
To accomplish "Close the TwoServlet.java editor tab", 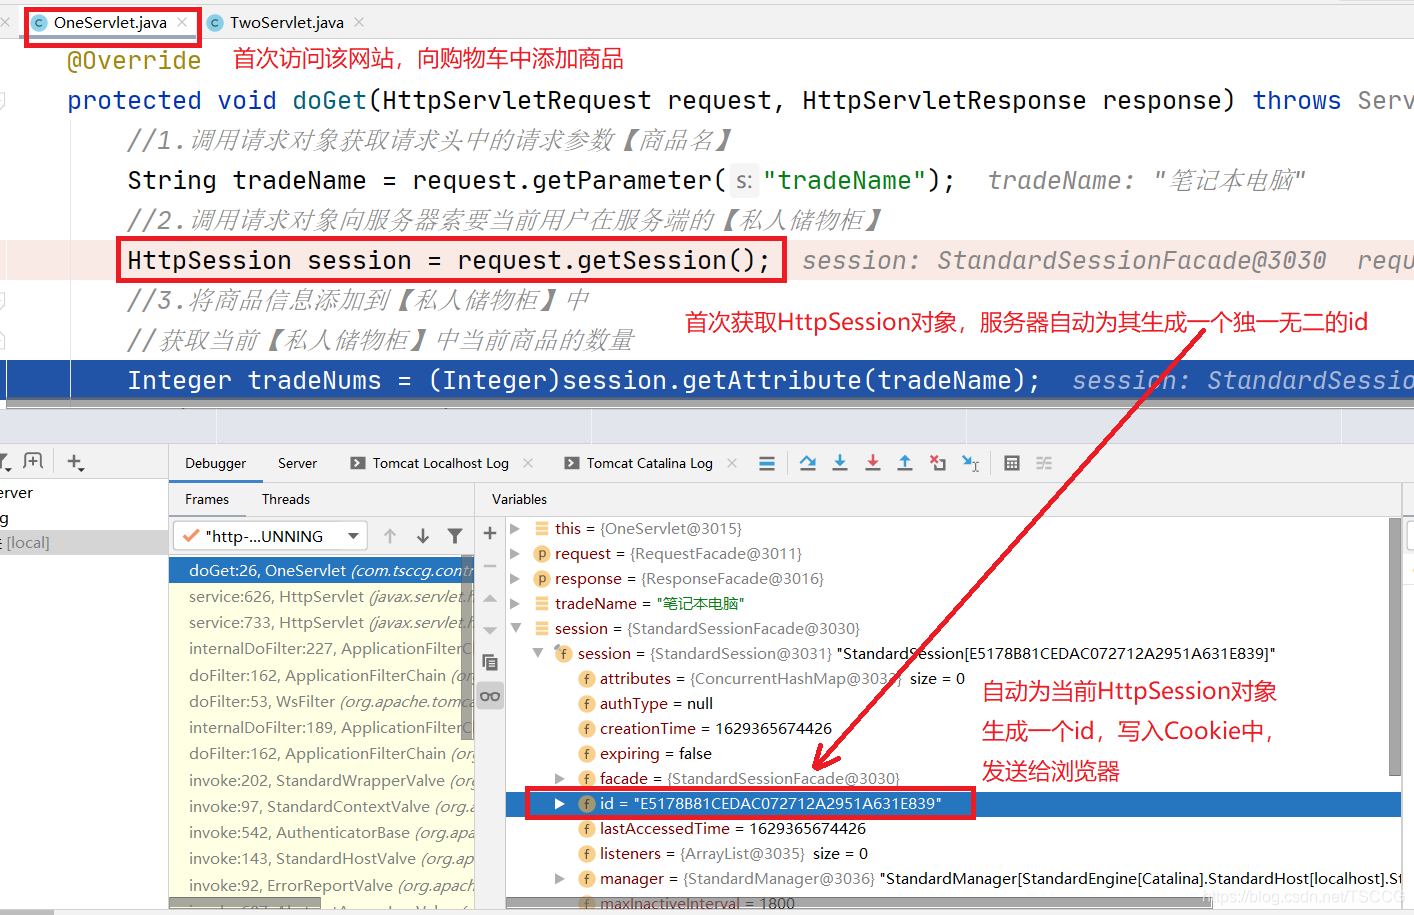I will (x=359, y=22).
